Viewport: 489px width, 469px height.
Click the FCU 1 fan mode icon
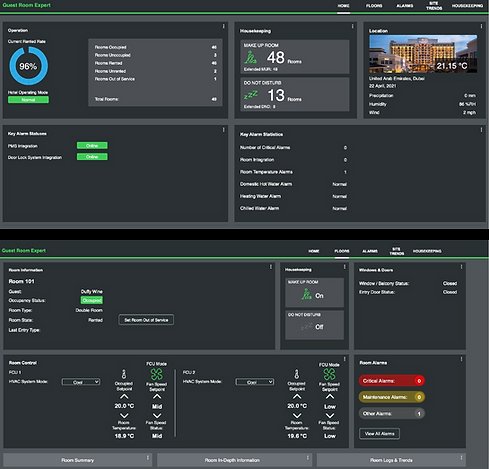tap(157, 374)
